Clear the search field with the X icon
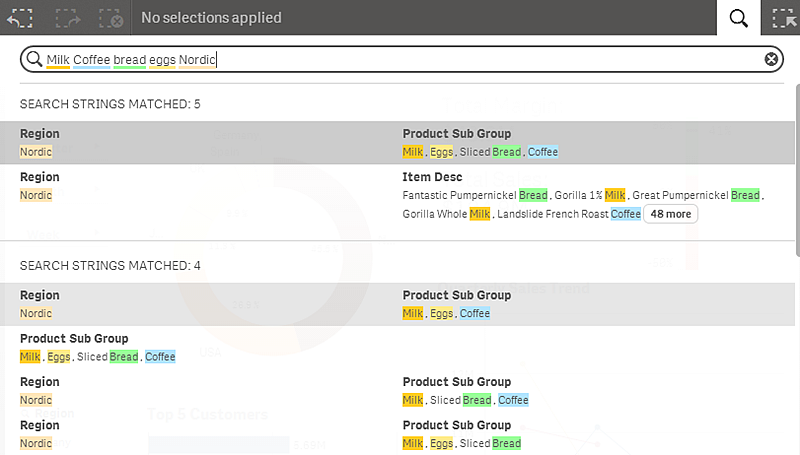Image resolution: width=800 pixels, height=455 pixels. pyautogui.click(x=771, y=60)
